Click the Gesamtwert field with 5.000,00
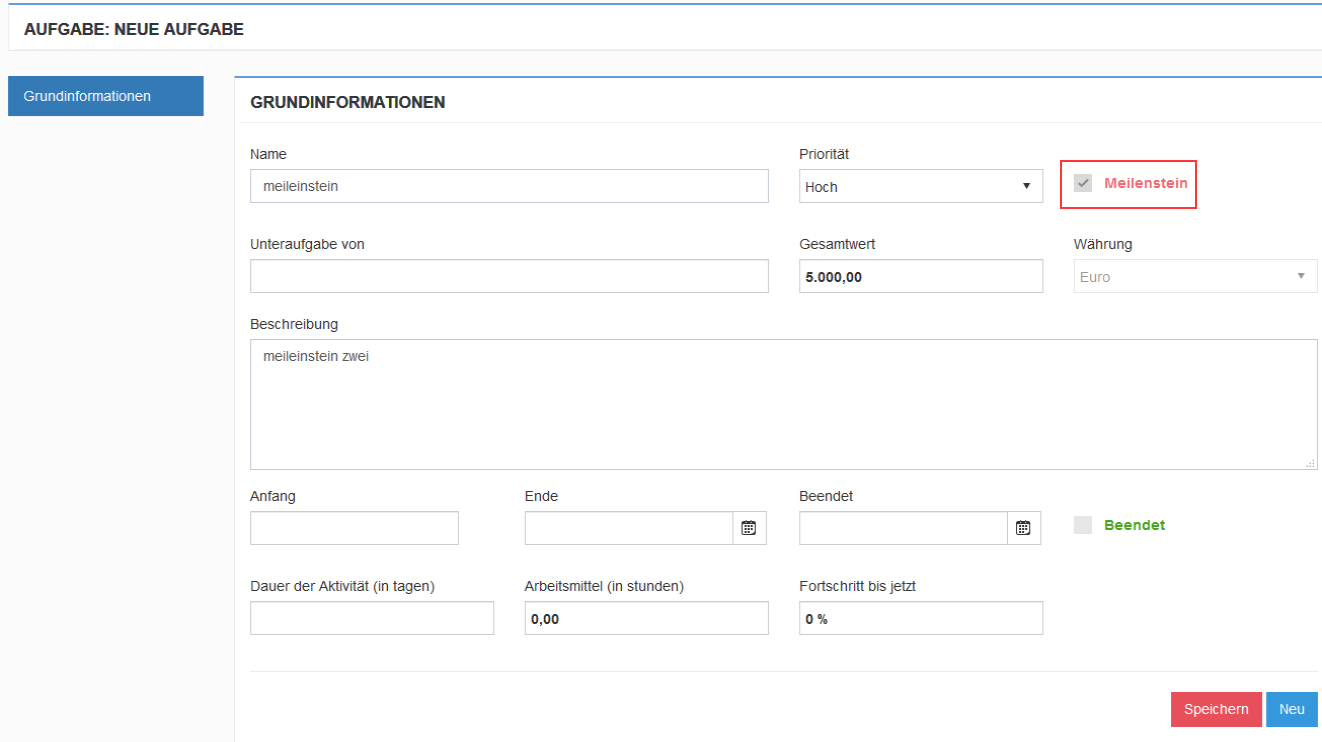Image resolution: width=1322 pixels, height=742 pixels. click(921, 276)
